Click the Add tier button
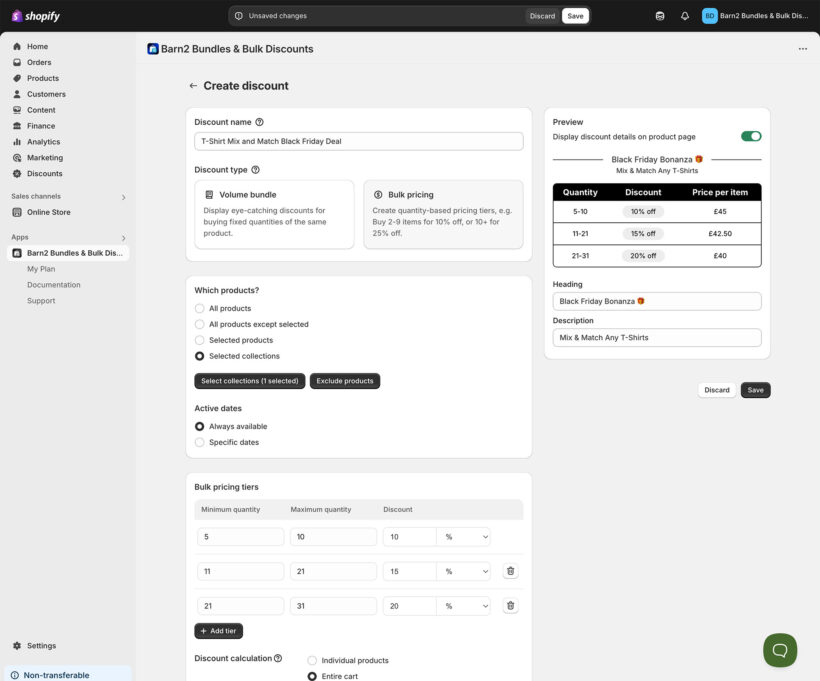Screen dimensions: 820x681 (218, 631)
